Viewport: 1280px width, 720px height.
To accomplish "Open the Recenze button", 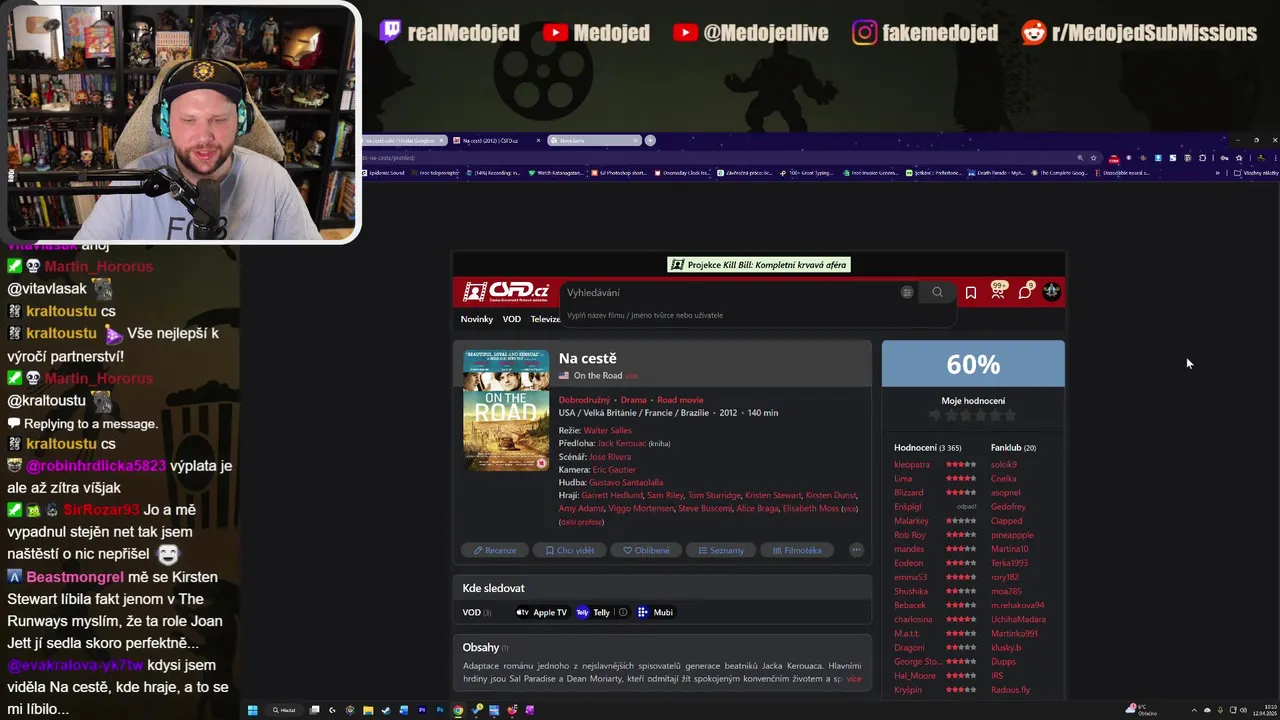I will click(495, 550).
